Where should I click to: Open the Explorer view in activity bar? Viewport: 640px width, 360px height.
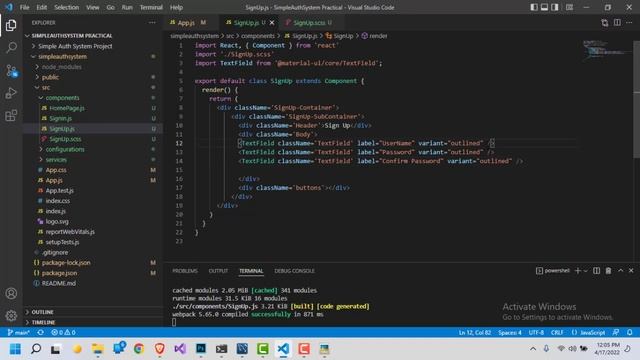11,25
